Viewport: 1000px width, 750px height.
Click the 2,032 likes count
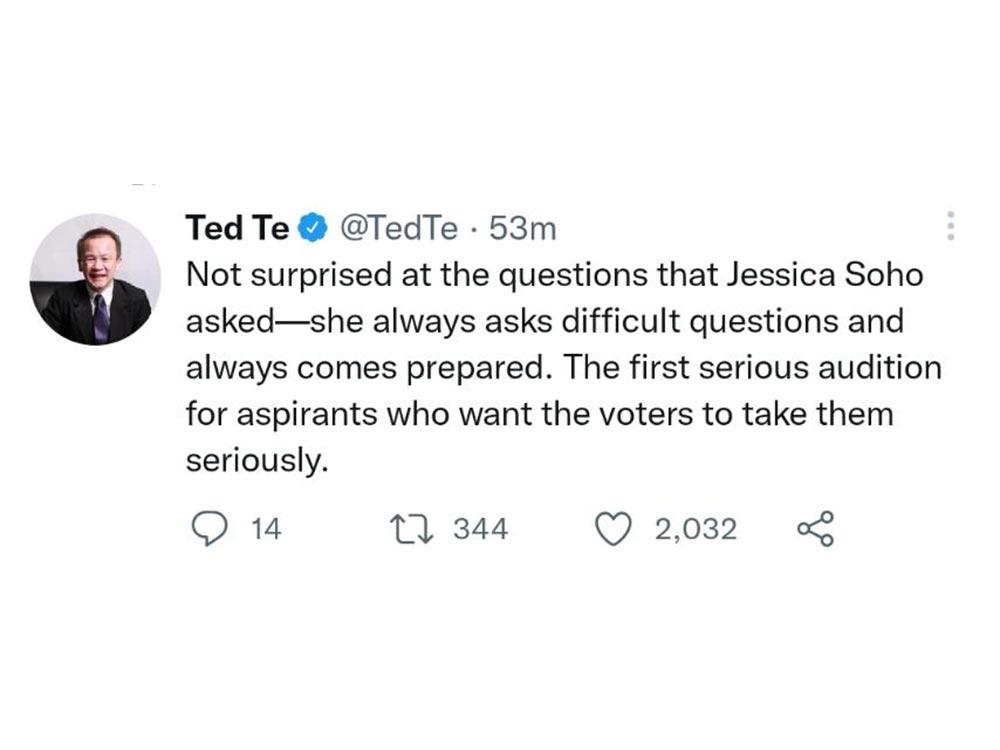pos(696,529)
